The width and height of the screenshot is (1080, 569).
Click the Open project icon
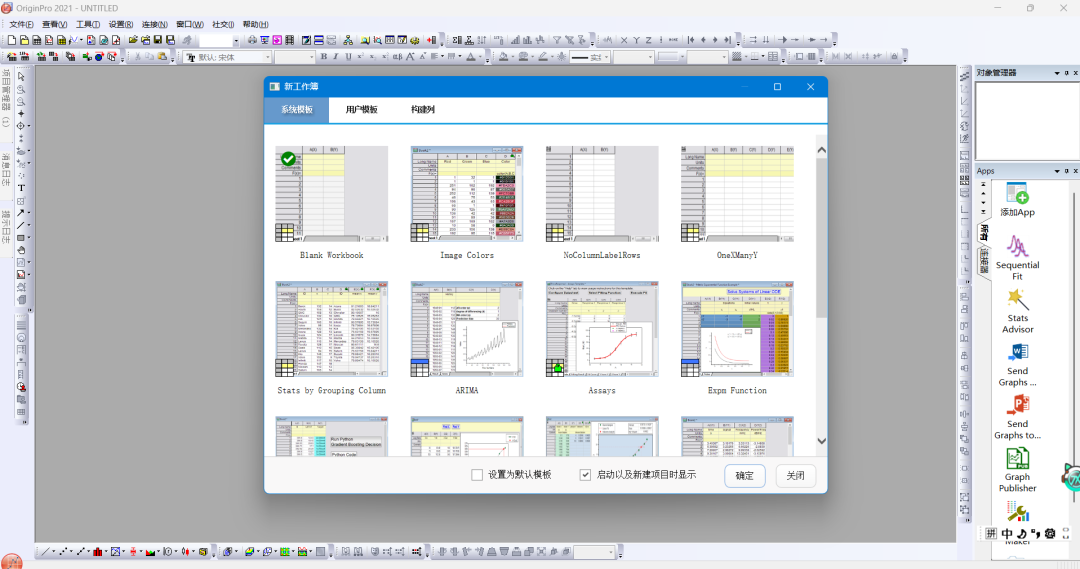point(132,40)
